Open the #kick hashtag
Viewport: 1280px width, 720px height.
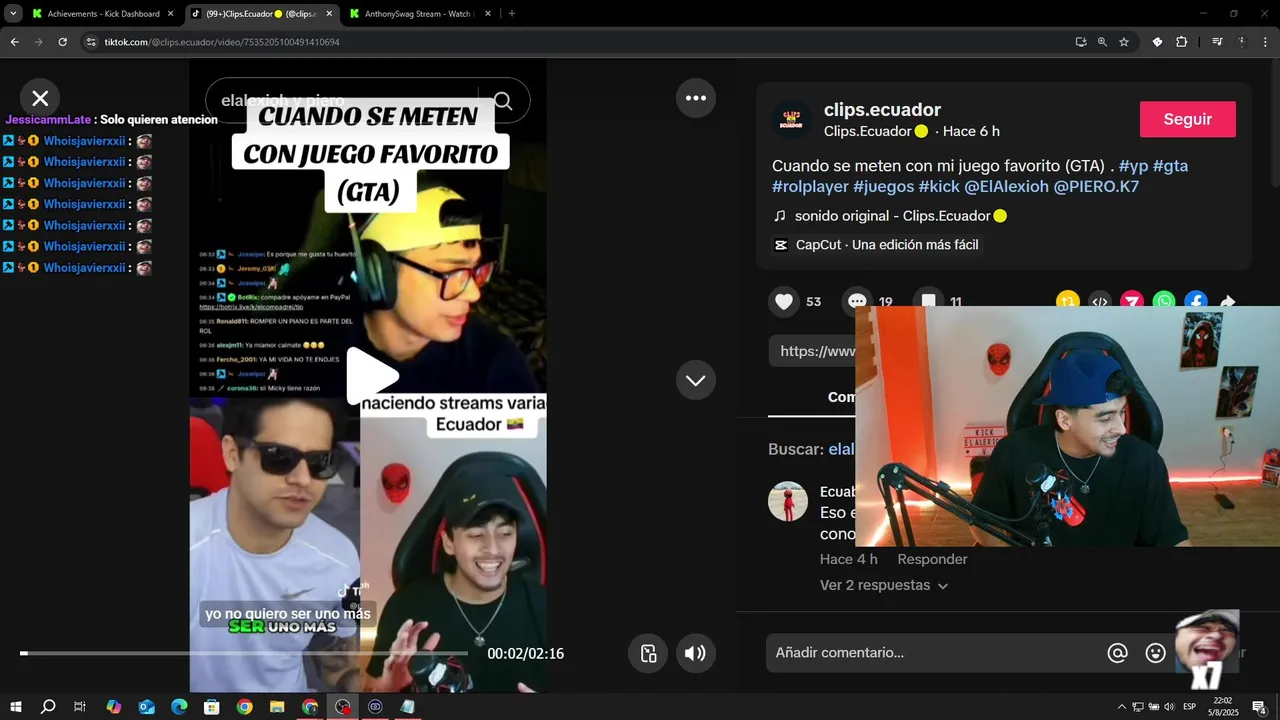(939, 187)
